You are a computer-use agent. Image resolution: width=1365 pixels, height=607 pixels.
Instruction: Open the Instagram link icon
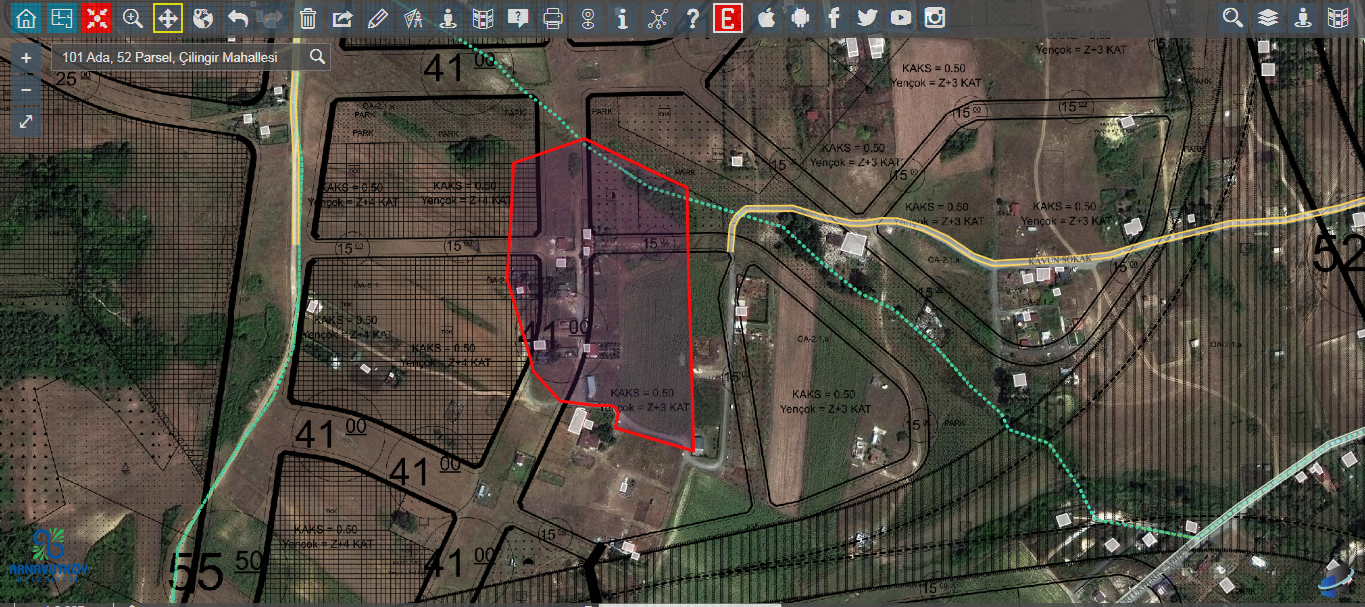click(x=935, y=18)
